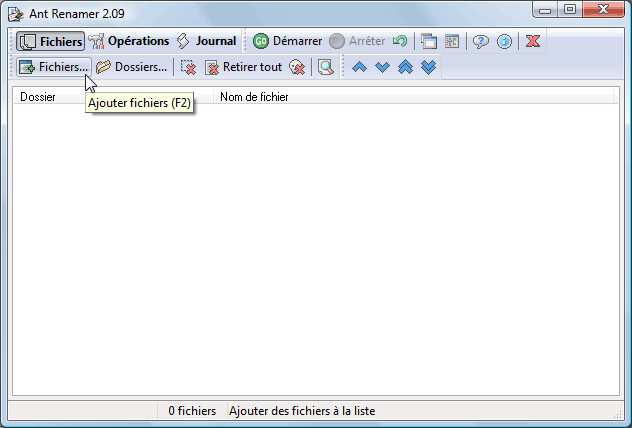The height and width of the screenshot is (428, 632).
Task: Switch to the Fichiers tab
Action: point(51,41)
